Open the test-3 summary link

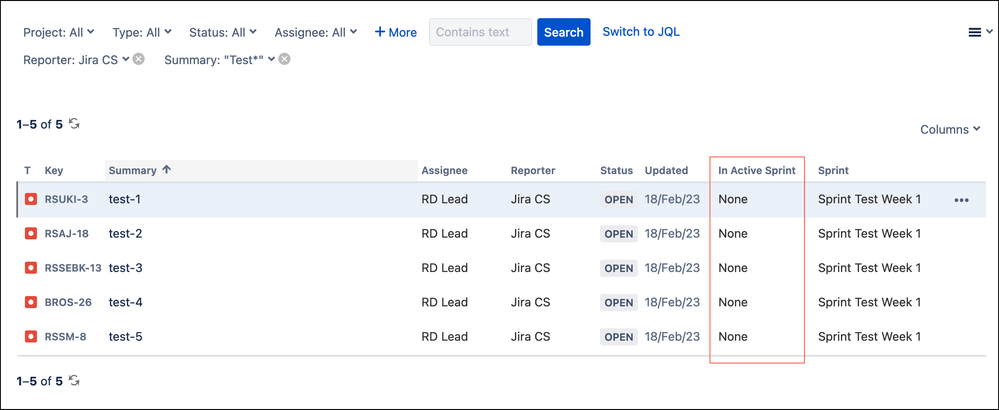click(126, 268)
